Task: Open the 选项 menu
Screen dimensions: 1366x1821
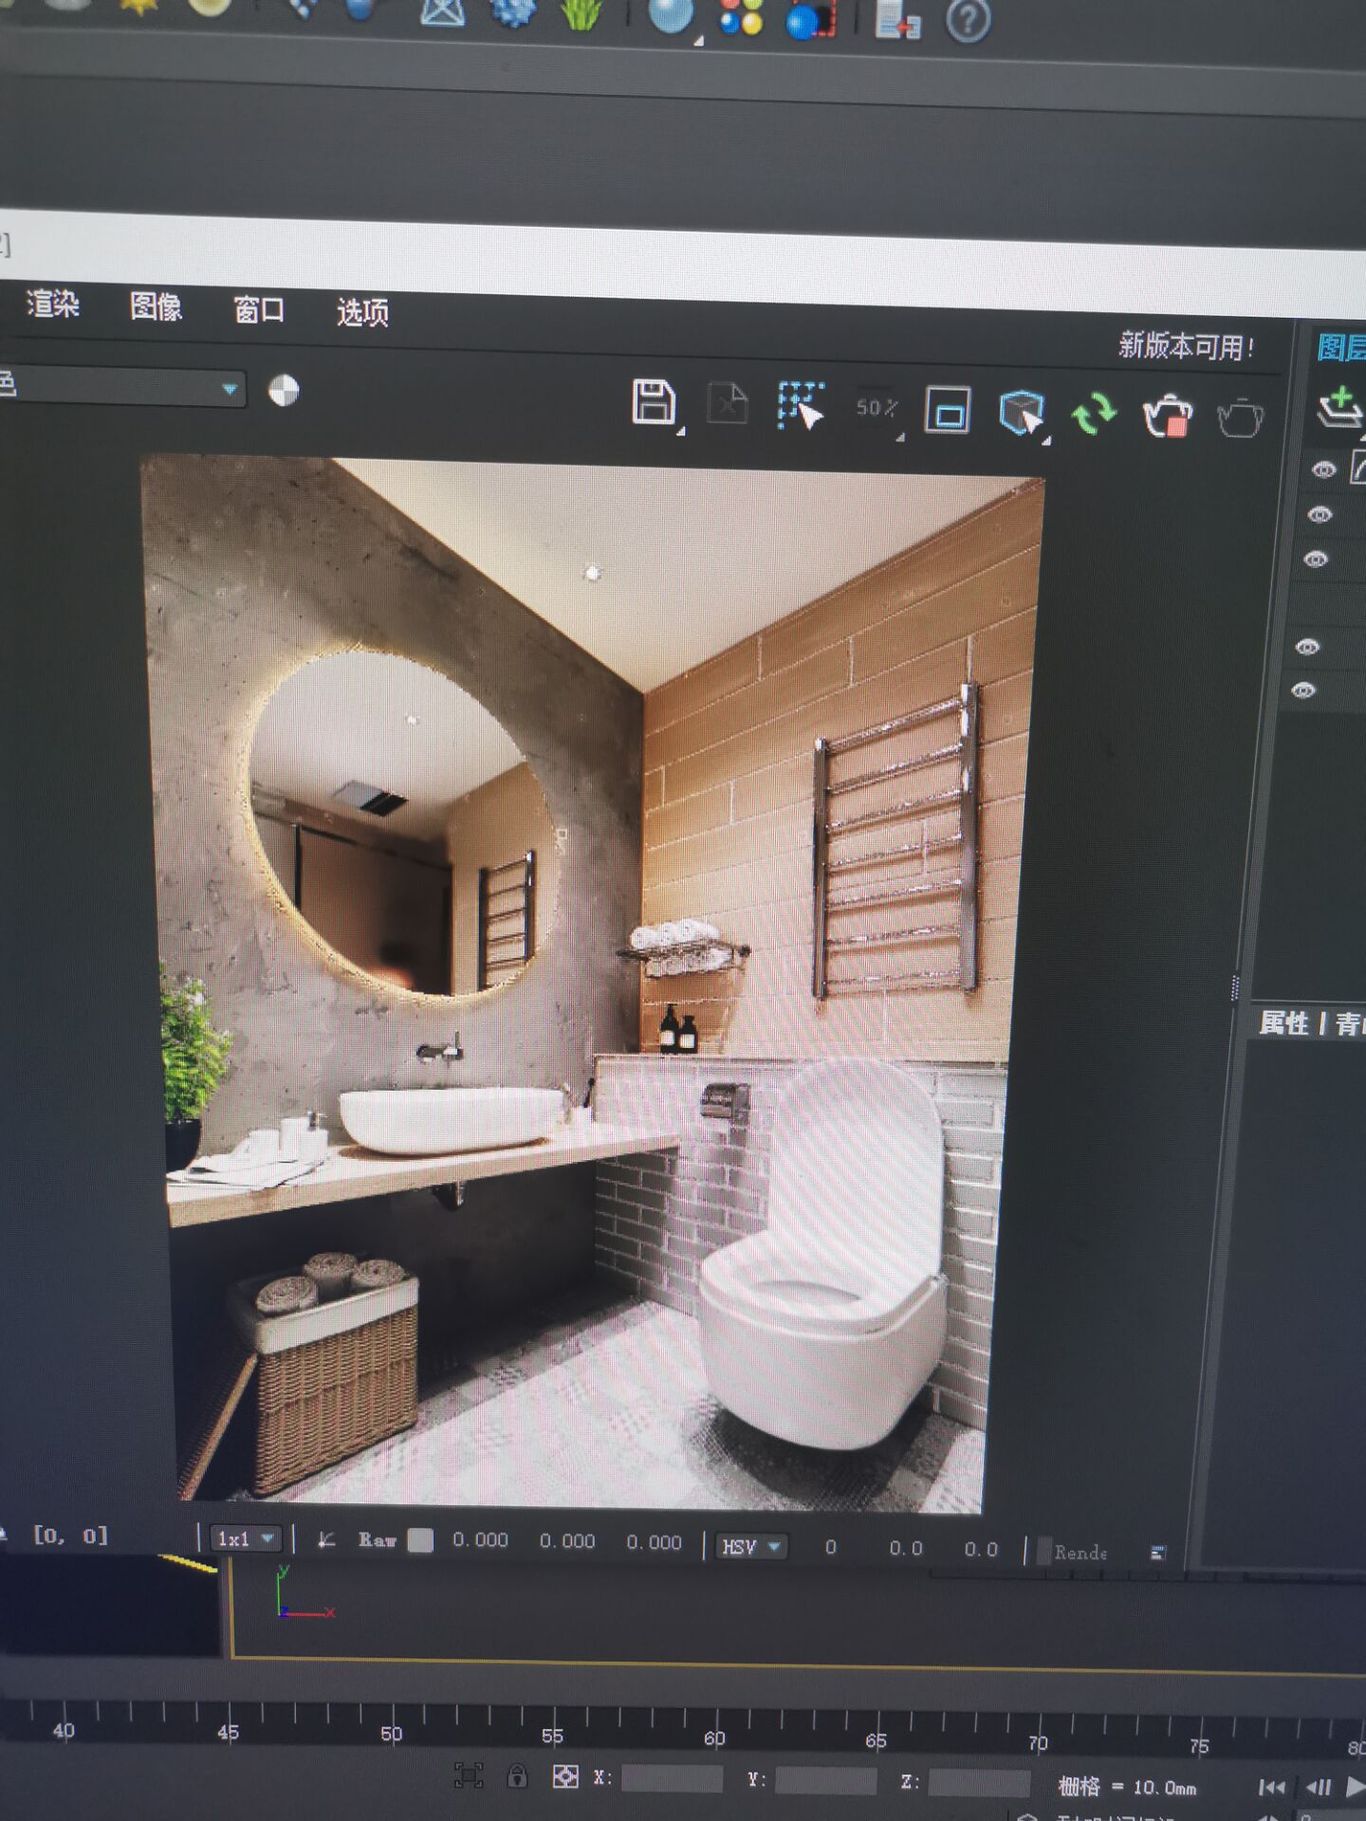Action: 362,312
